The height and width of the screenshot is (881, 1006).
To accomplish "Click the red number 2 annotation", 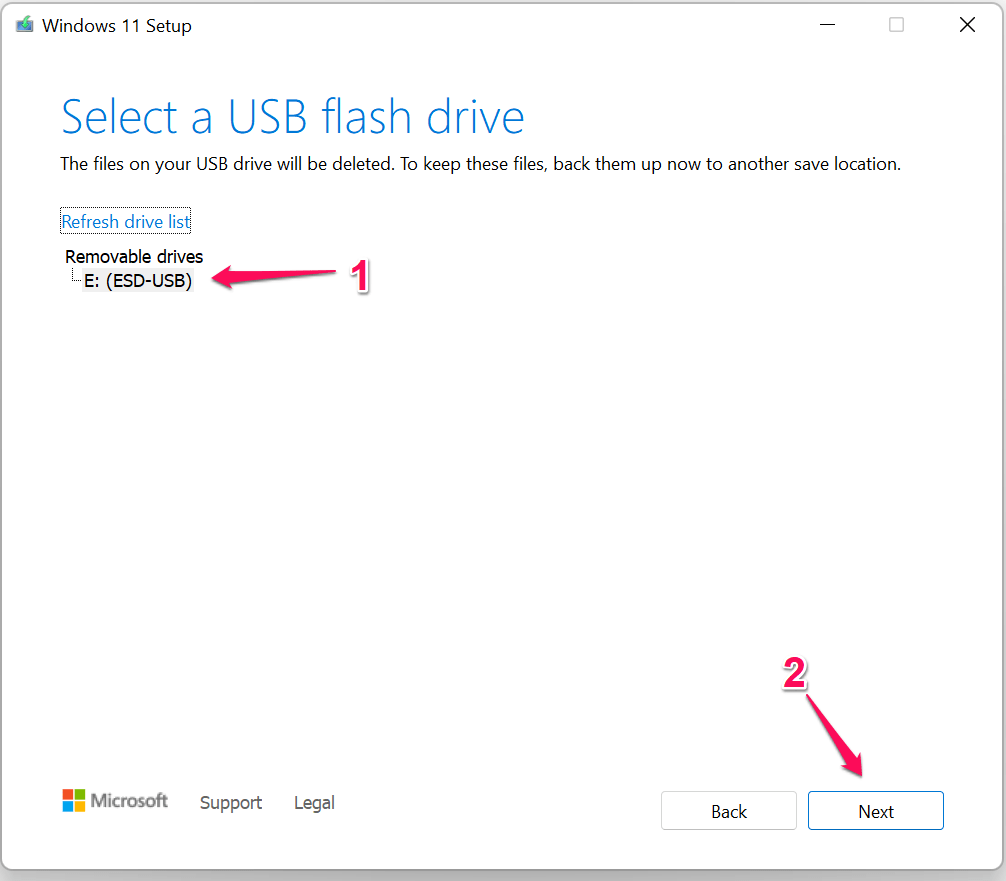I will [x=794, y=675].
